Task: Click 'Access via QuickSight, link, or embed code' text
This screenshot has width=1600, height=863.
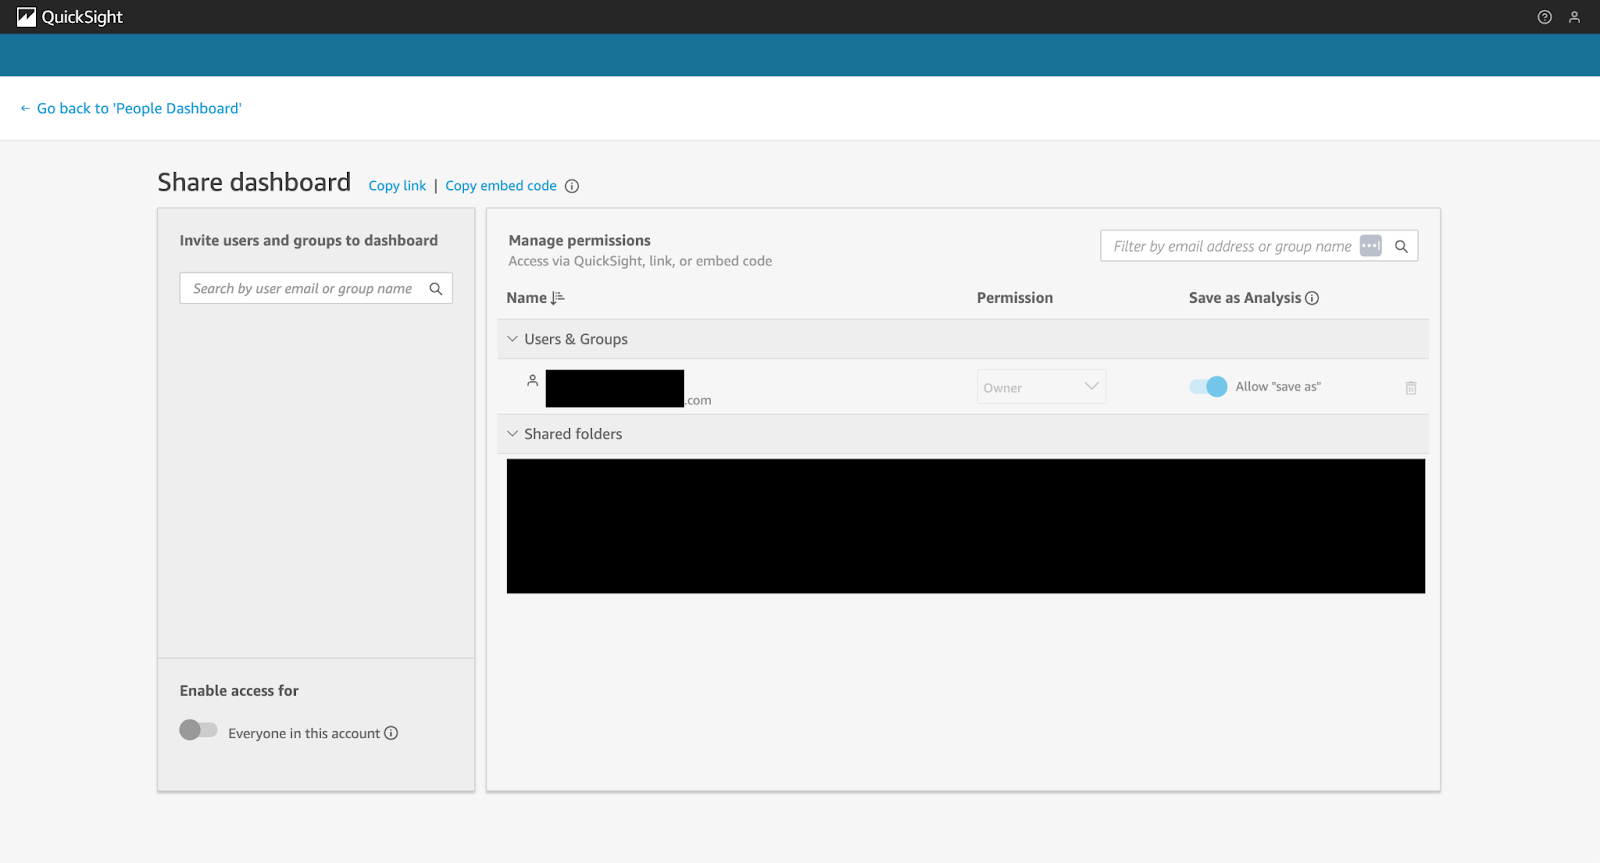Action: (x=640, y=261)
